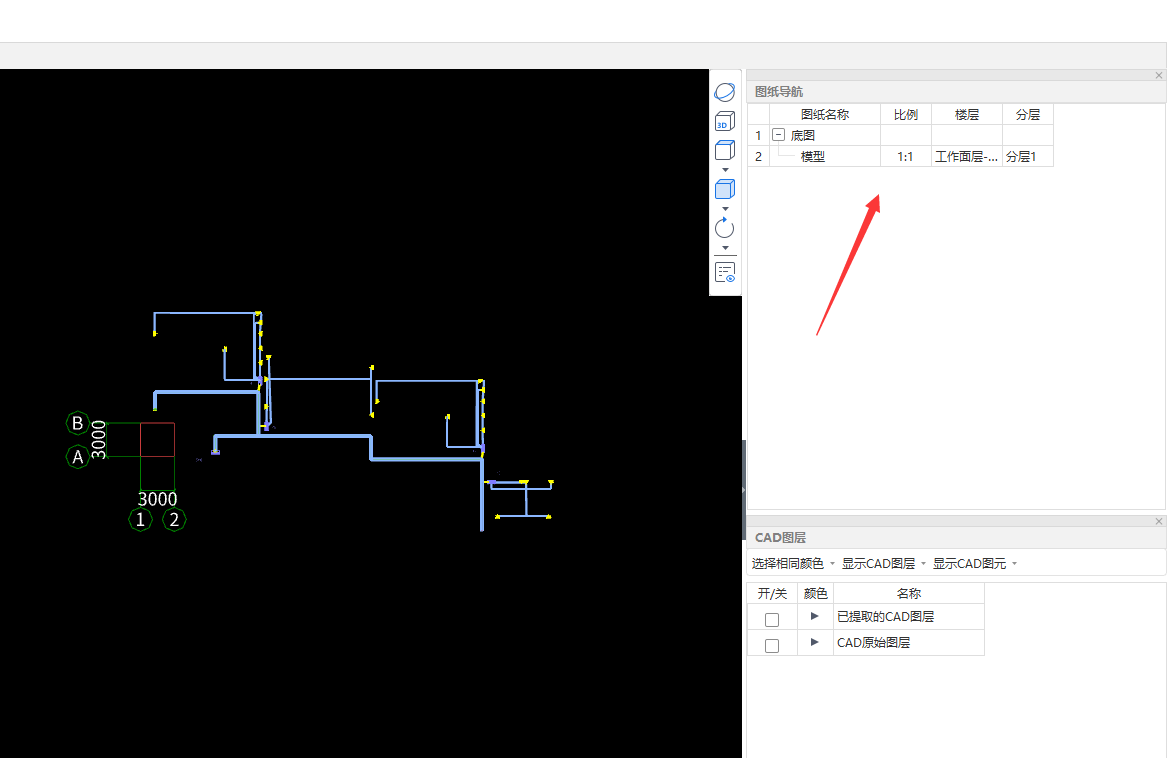1167x758 pixels.
Task: Open the 选择相同颜色 dropdown
Action: click(x=793, y=564)
